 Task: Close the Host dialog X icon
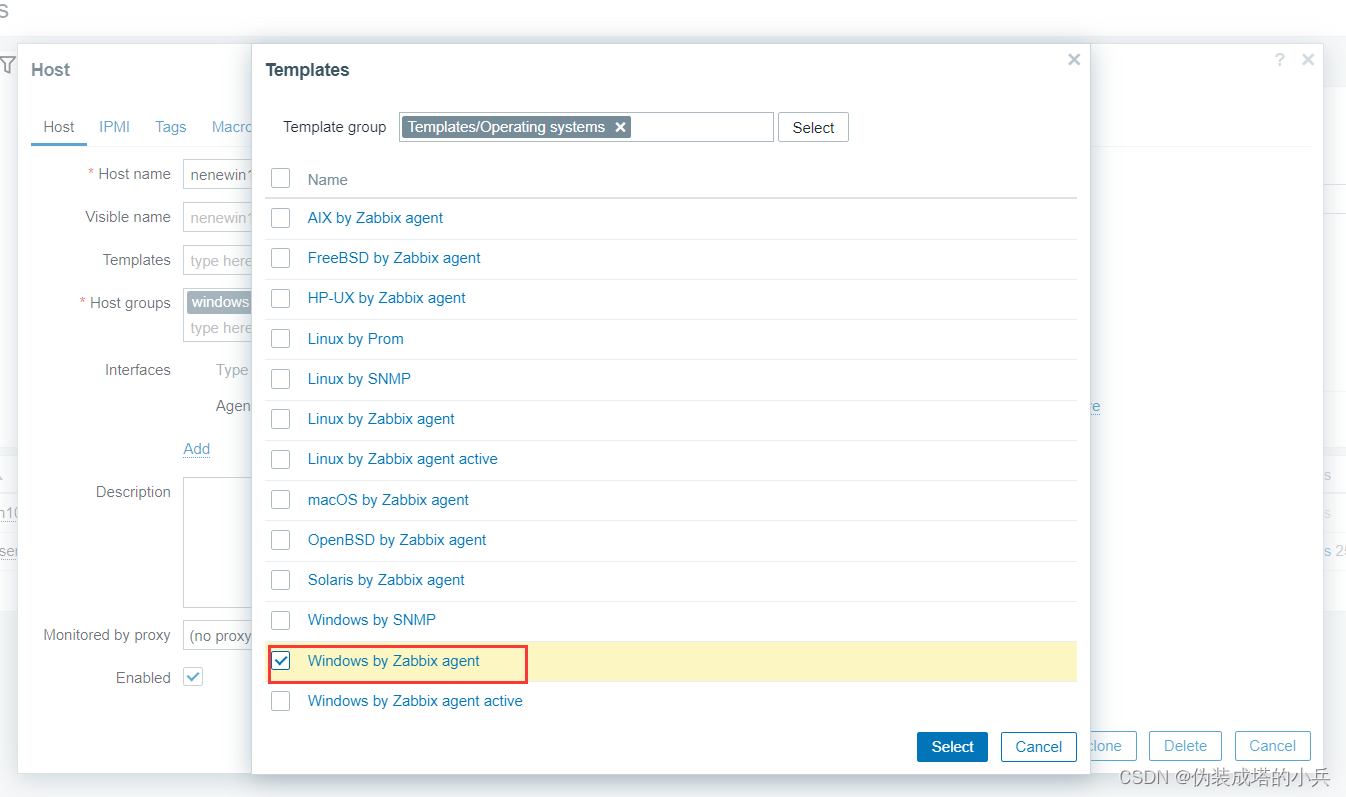(x=1308, y=60)
